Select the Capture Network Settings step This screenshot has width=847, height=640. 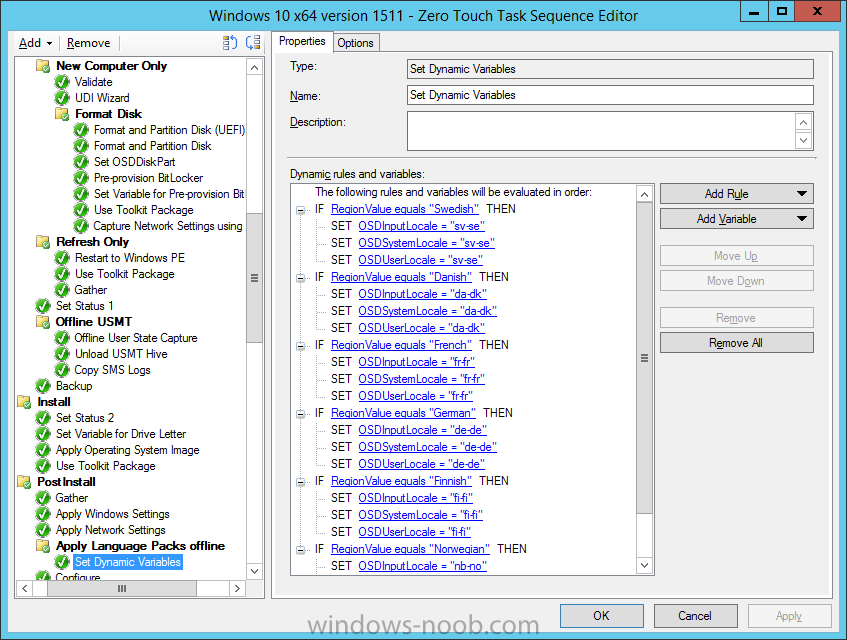click(x=168, y=226)
